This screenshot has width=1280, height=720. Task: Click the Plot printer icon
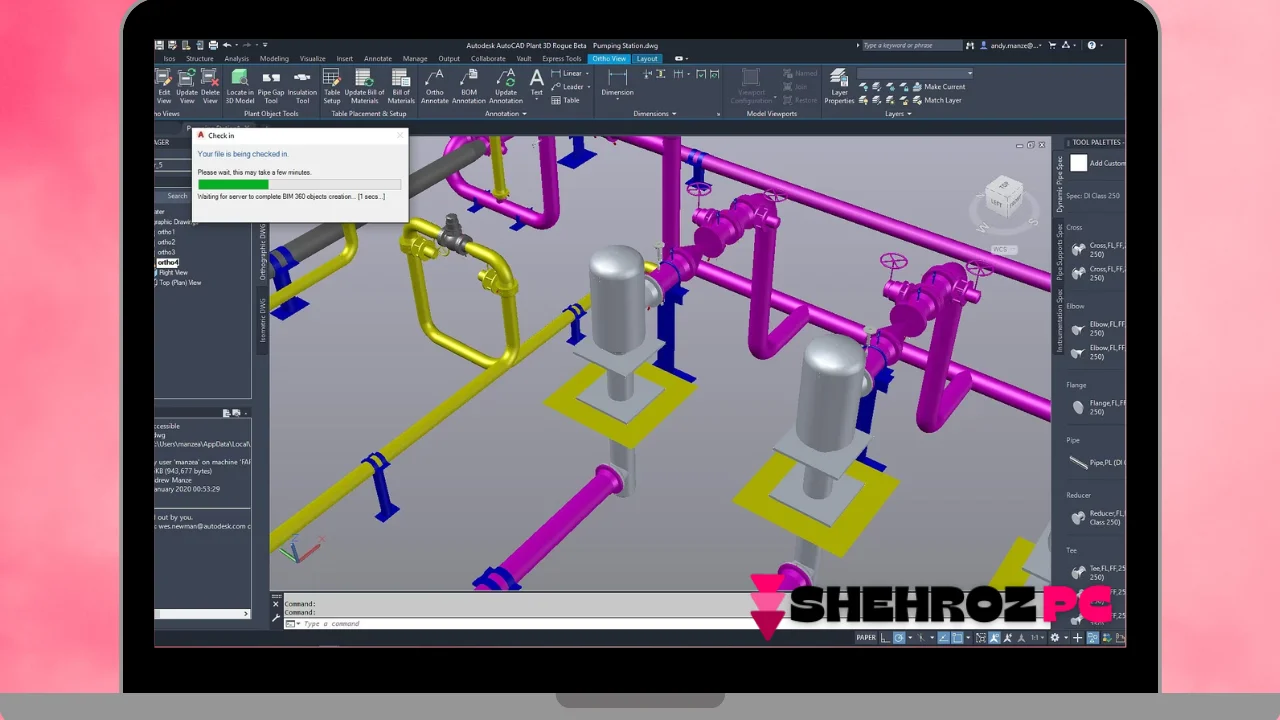click(x=213, y=45)
